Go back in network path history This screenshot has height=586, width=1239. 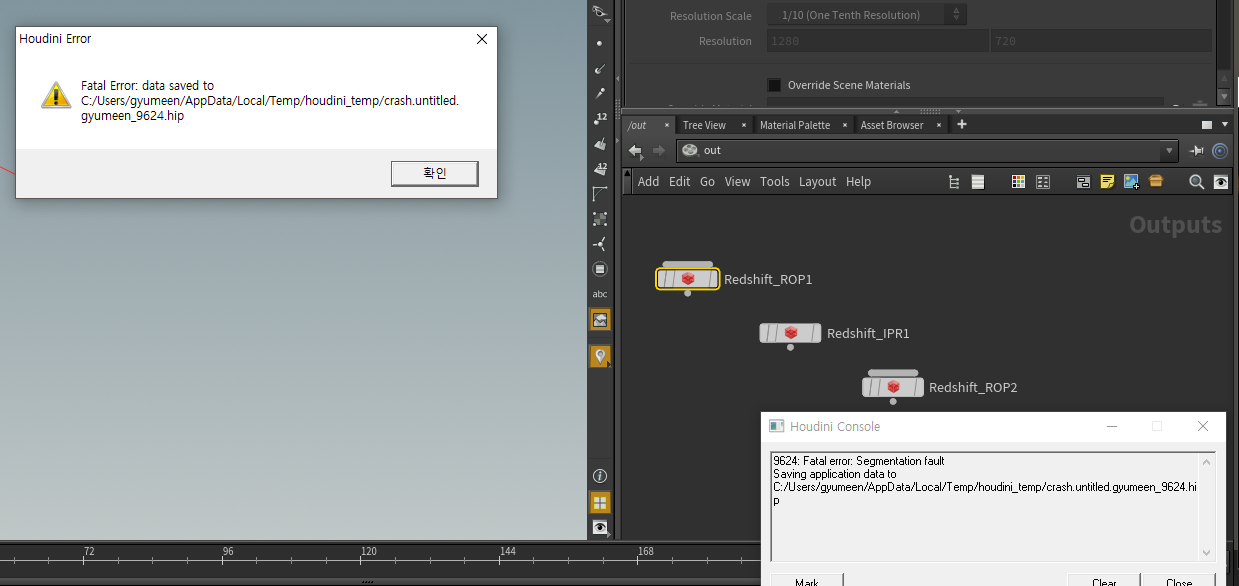(635, 150)
